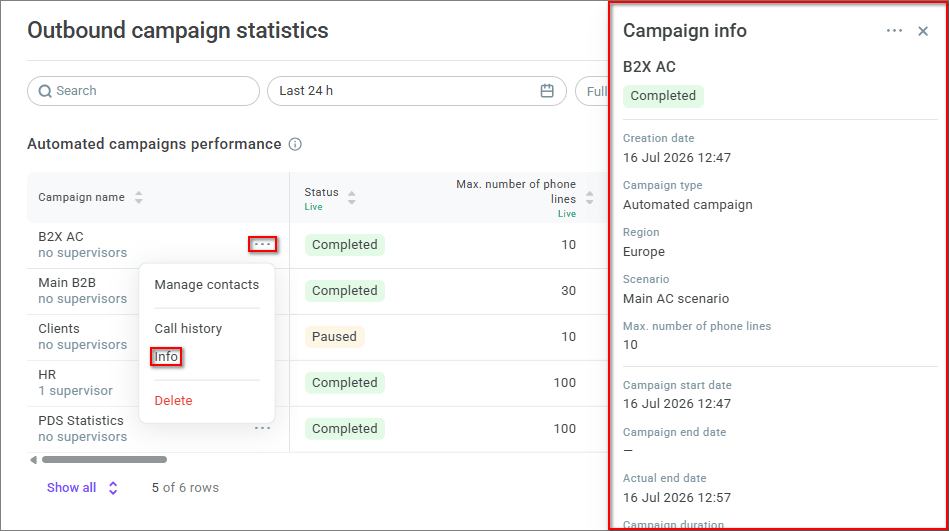This screenshot has width=949, height=531.
Task: Sort table by Campaign name
Action: point(139,197)
